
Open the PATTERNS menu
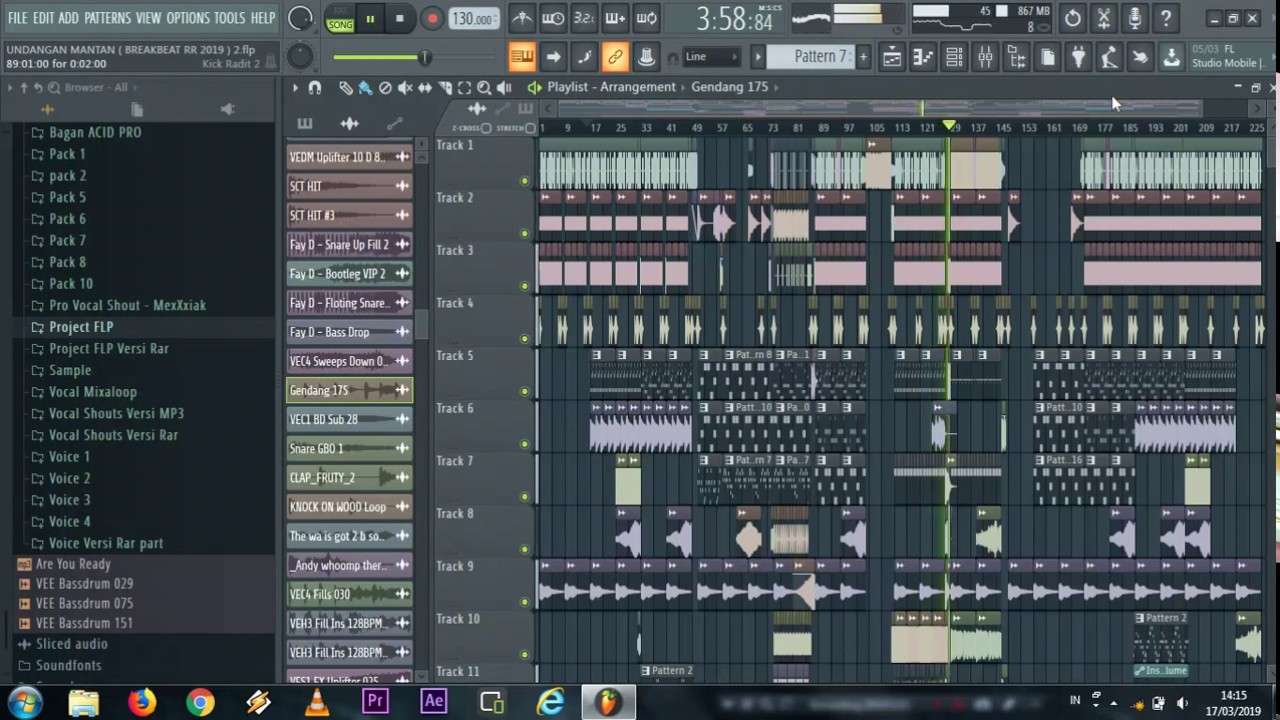tap(107, 18)
